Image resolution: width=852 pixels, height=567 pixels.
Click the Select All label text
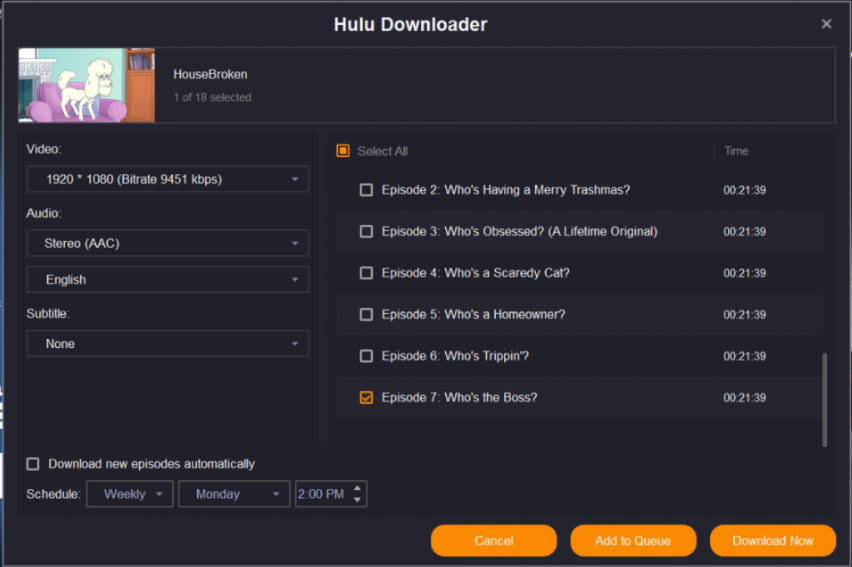pyautogui.click(x=383, y=151)
